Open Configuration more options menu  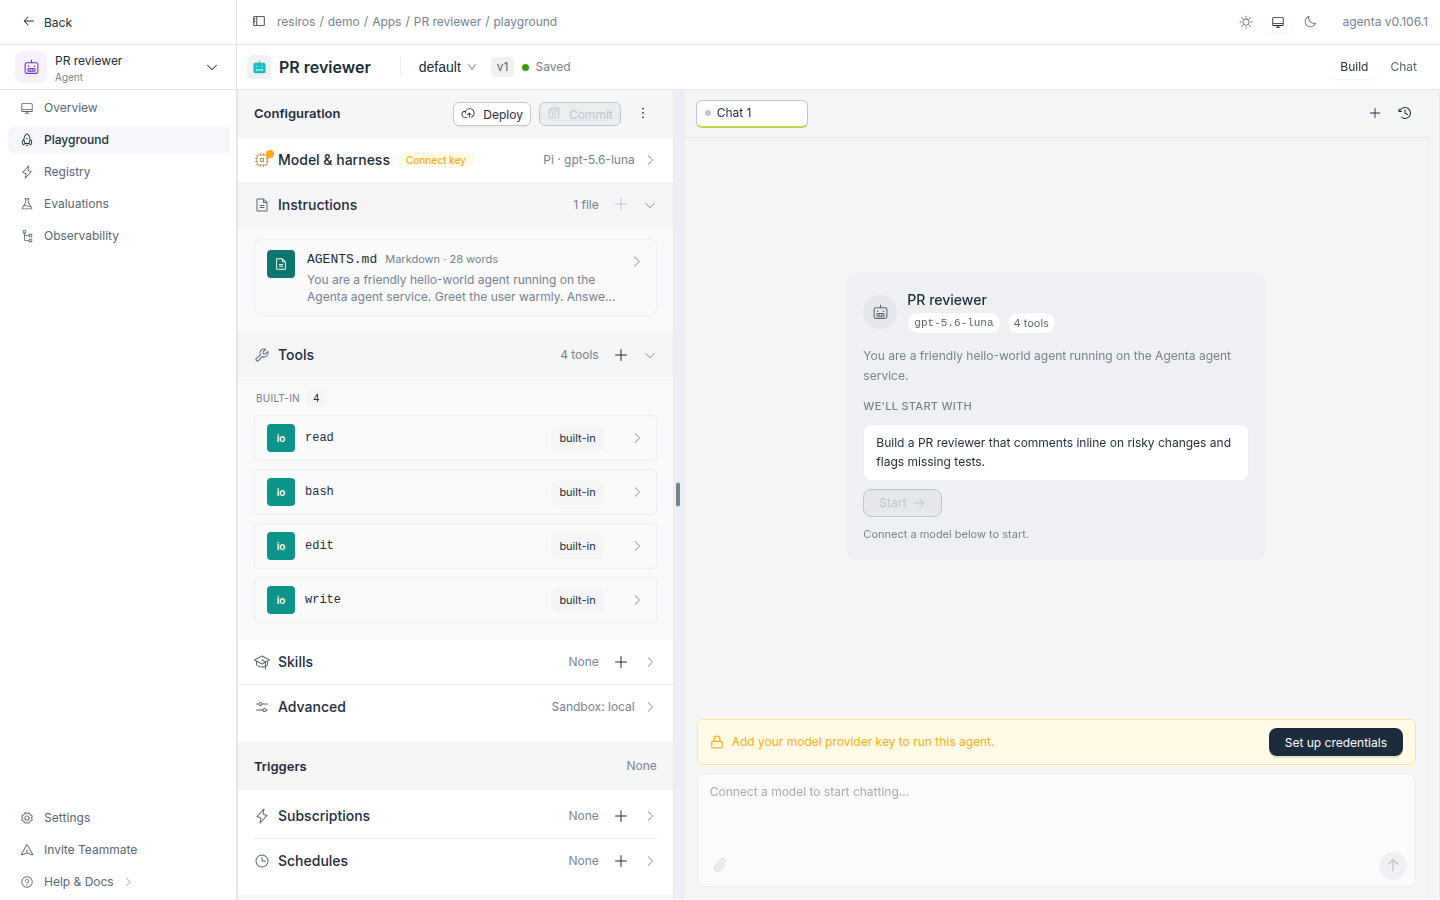[x=643, y=114]
